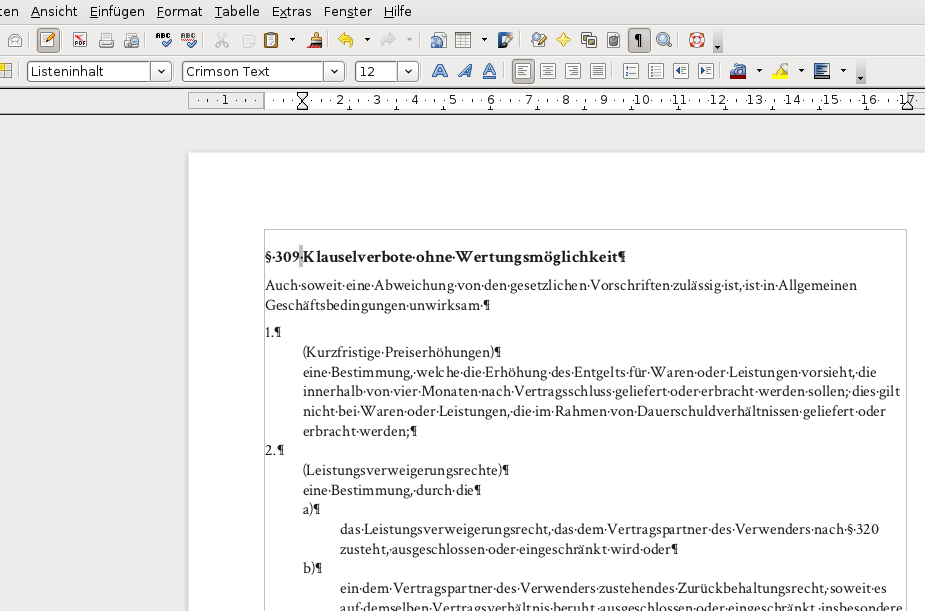This screenshot has height=611, width=925.
Task: Open the Crimson Text font name dropdown
Action: (334, 71)
